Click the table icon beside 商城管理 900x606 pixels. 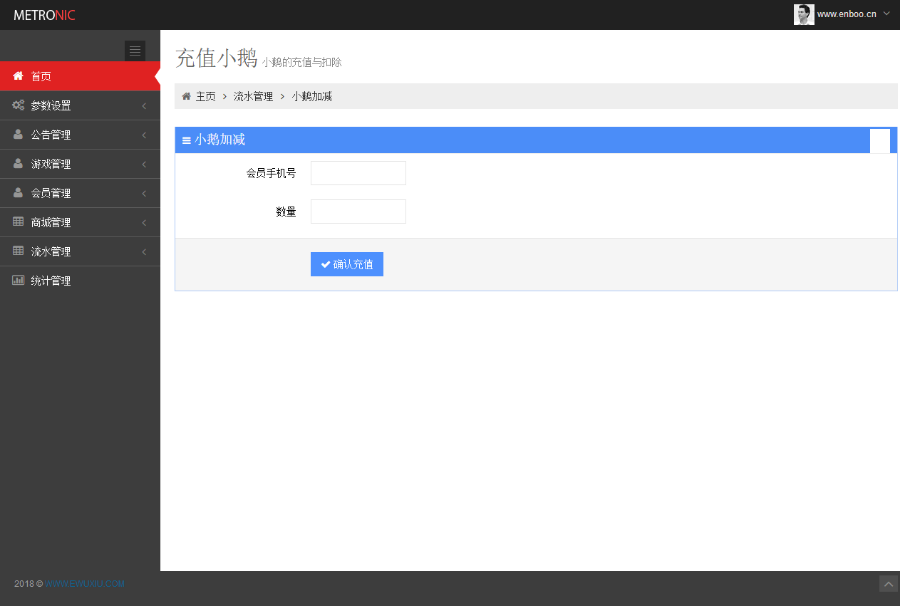18,222
